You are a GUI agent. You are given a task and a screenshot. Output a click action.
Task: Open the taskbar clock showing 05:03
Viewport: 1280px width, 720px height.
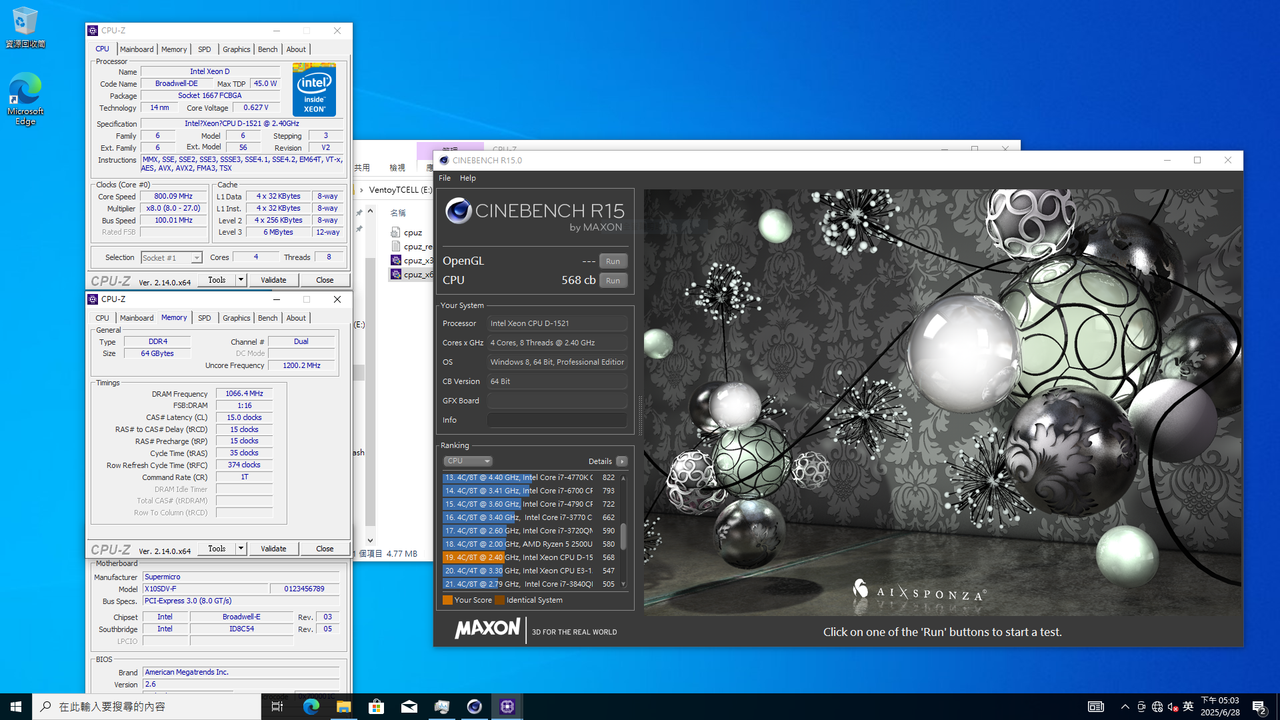pyautogui.click(x=1219, y=706)
